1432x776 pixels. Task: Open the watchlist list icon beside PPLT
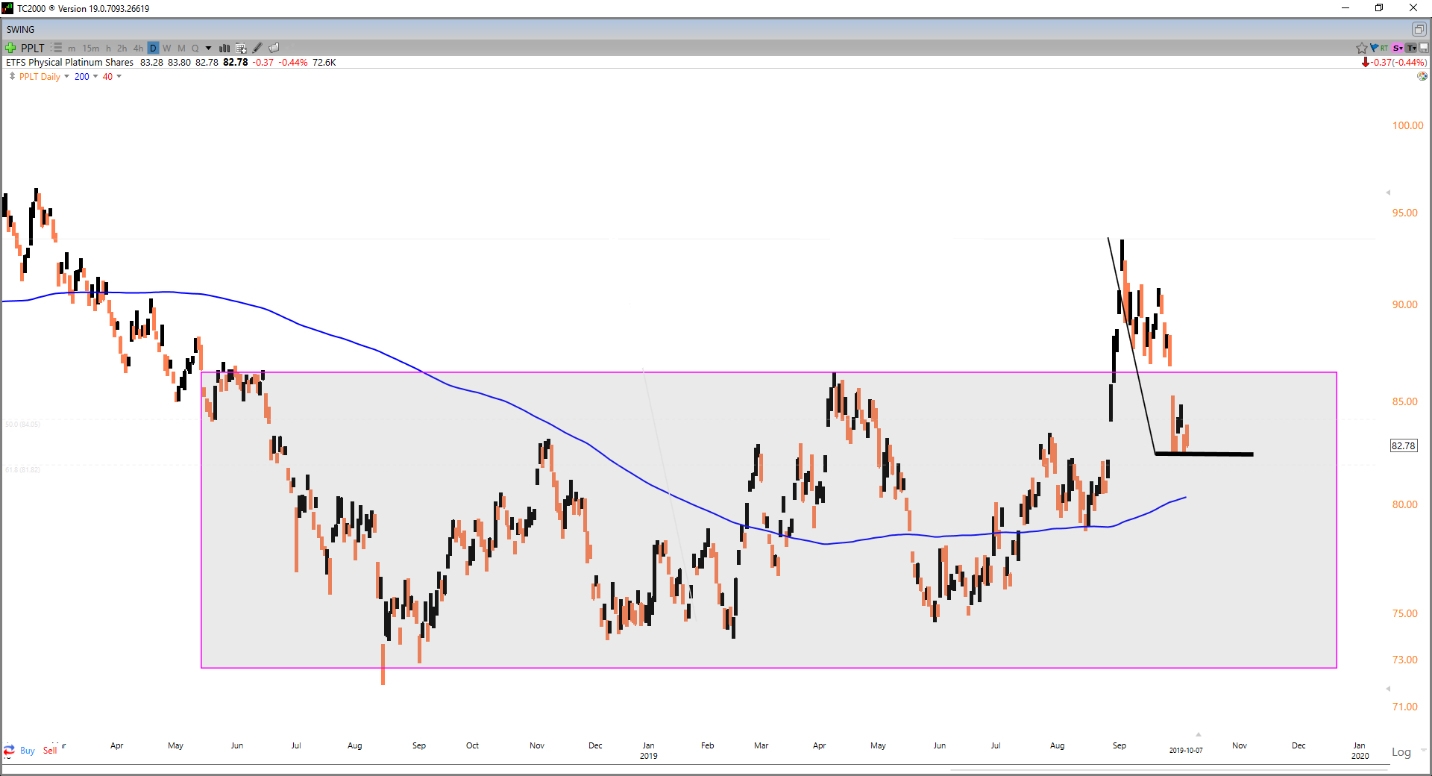pyautogui.click(x=56, y=48)
